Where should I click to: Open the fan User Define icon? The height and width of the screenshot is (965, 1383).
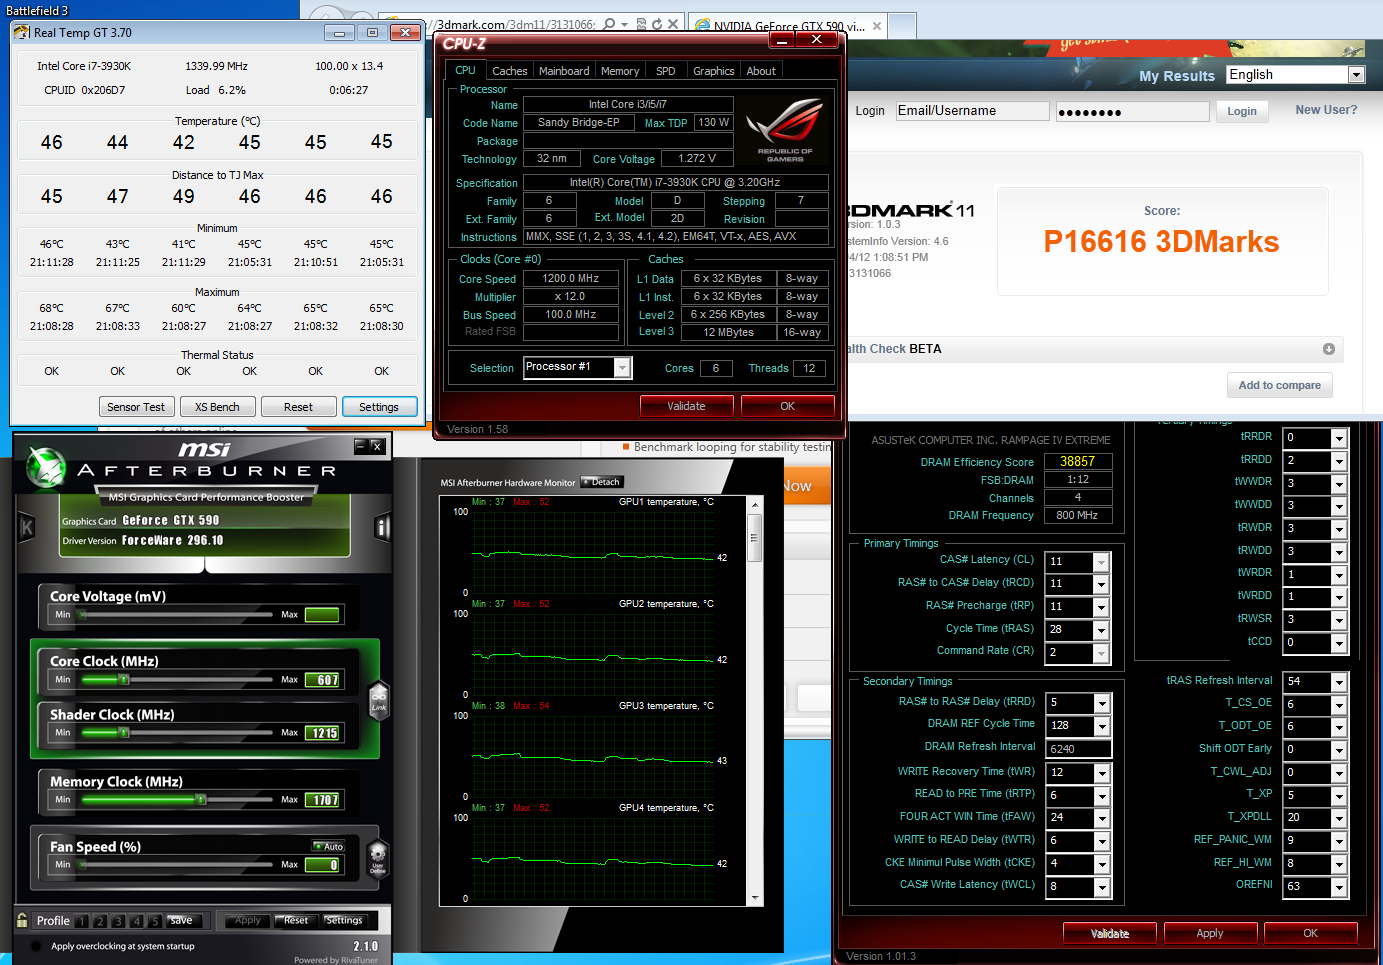click(378, 855)
